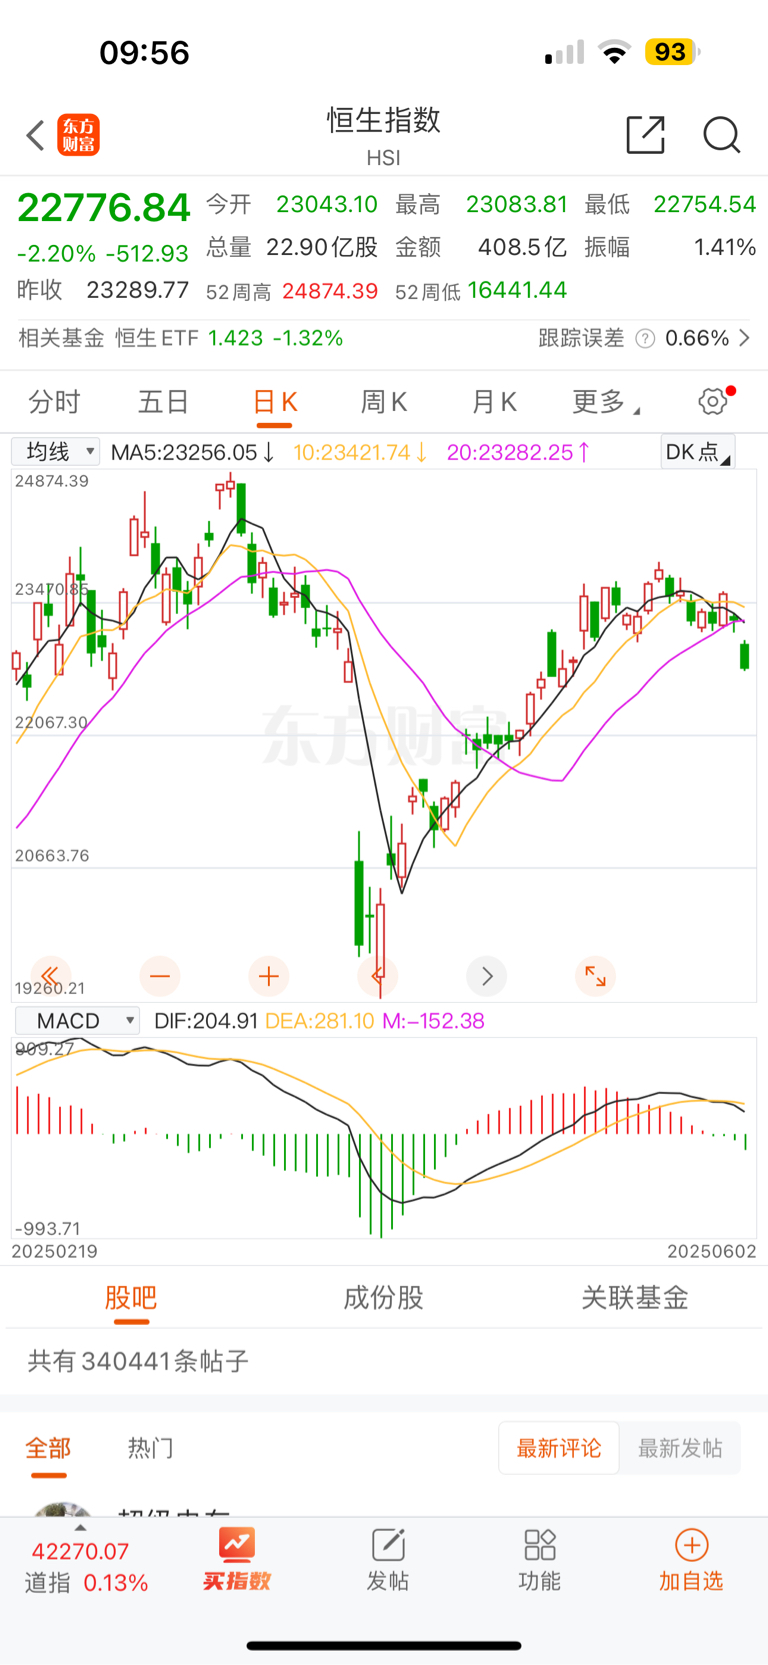Tap the 振幅 1.41% value
768x1665 pixels.
pyautogui.click(x=725, y=247)
